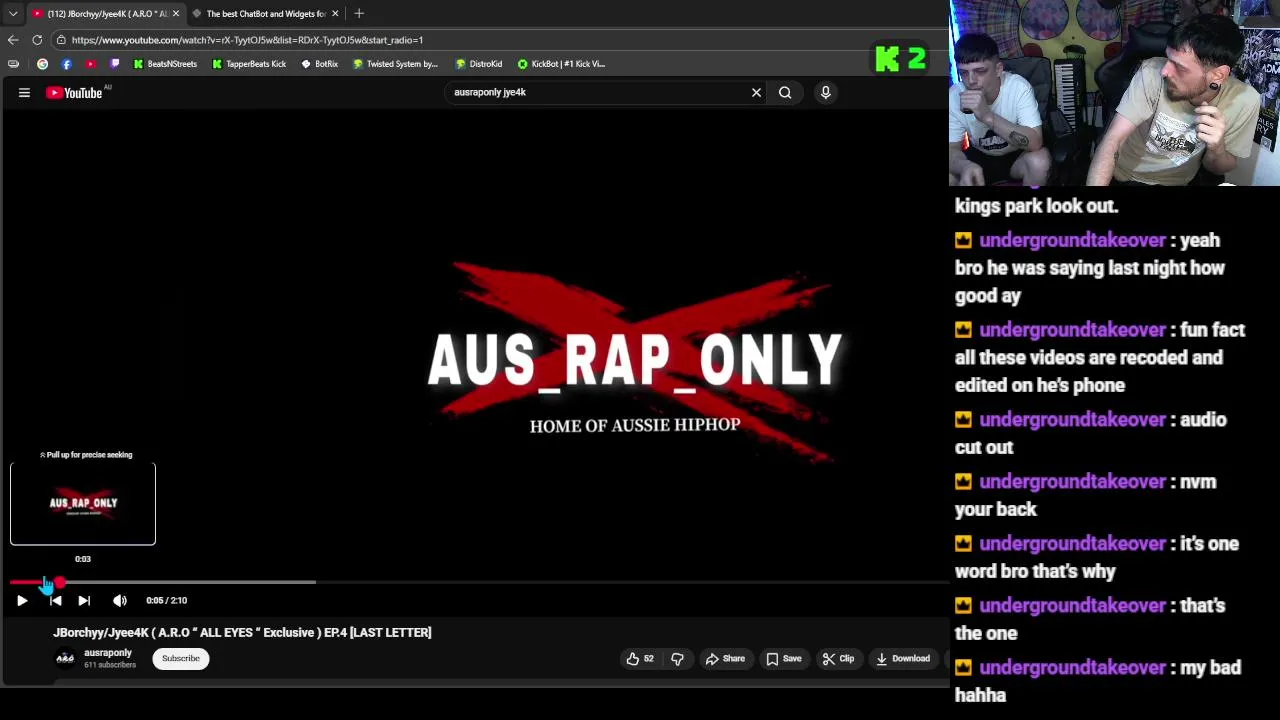Viewport: 1280px width, 720px height.
Task: Open the BeatsNStreets bookmark
Action: pyautogui.click(x=165, y=64)
